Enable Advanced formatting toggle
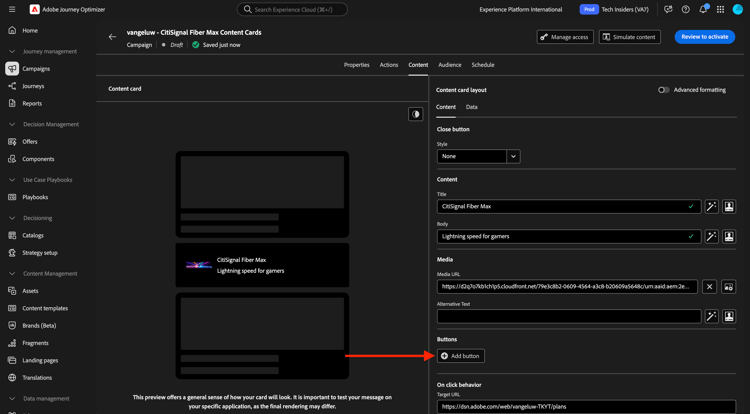 (663, 90)
